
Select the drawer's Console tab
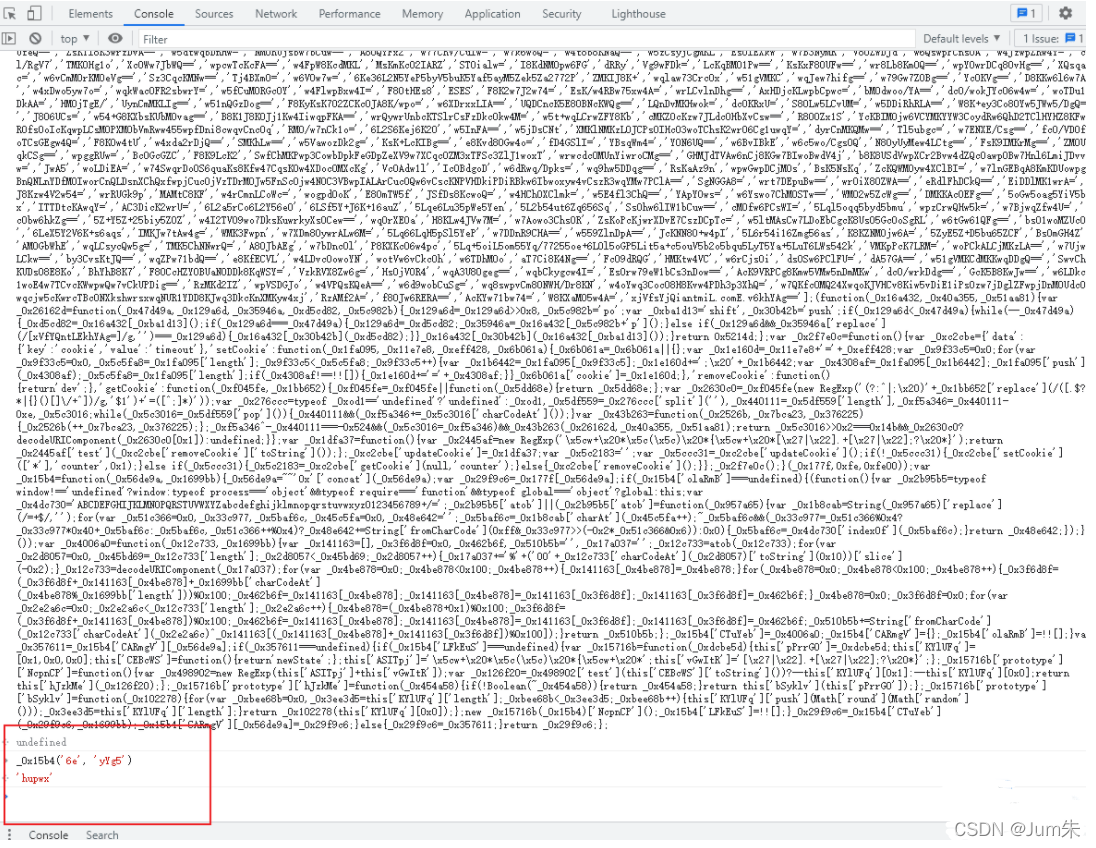point(48,835)
